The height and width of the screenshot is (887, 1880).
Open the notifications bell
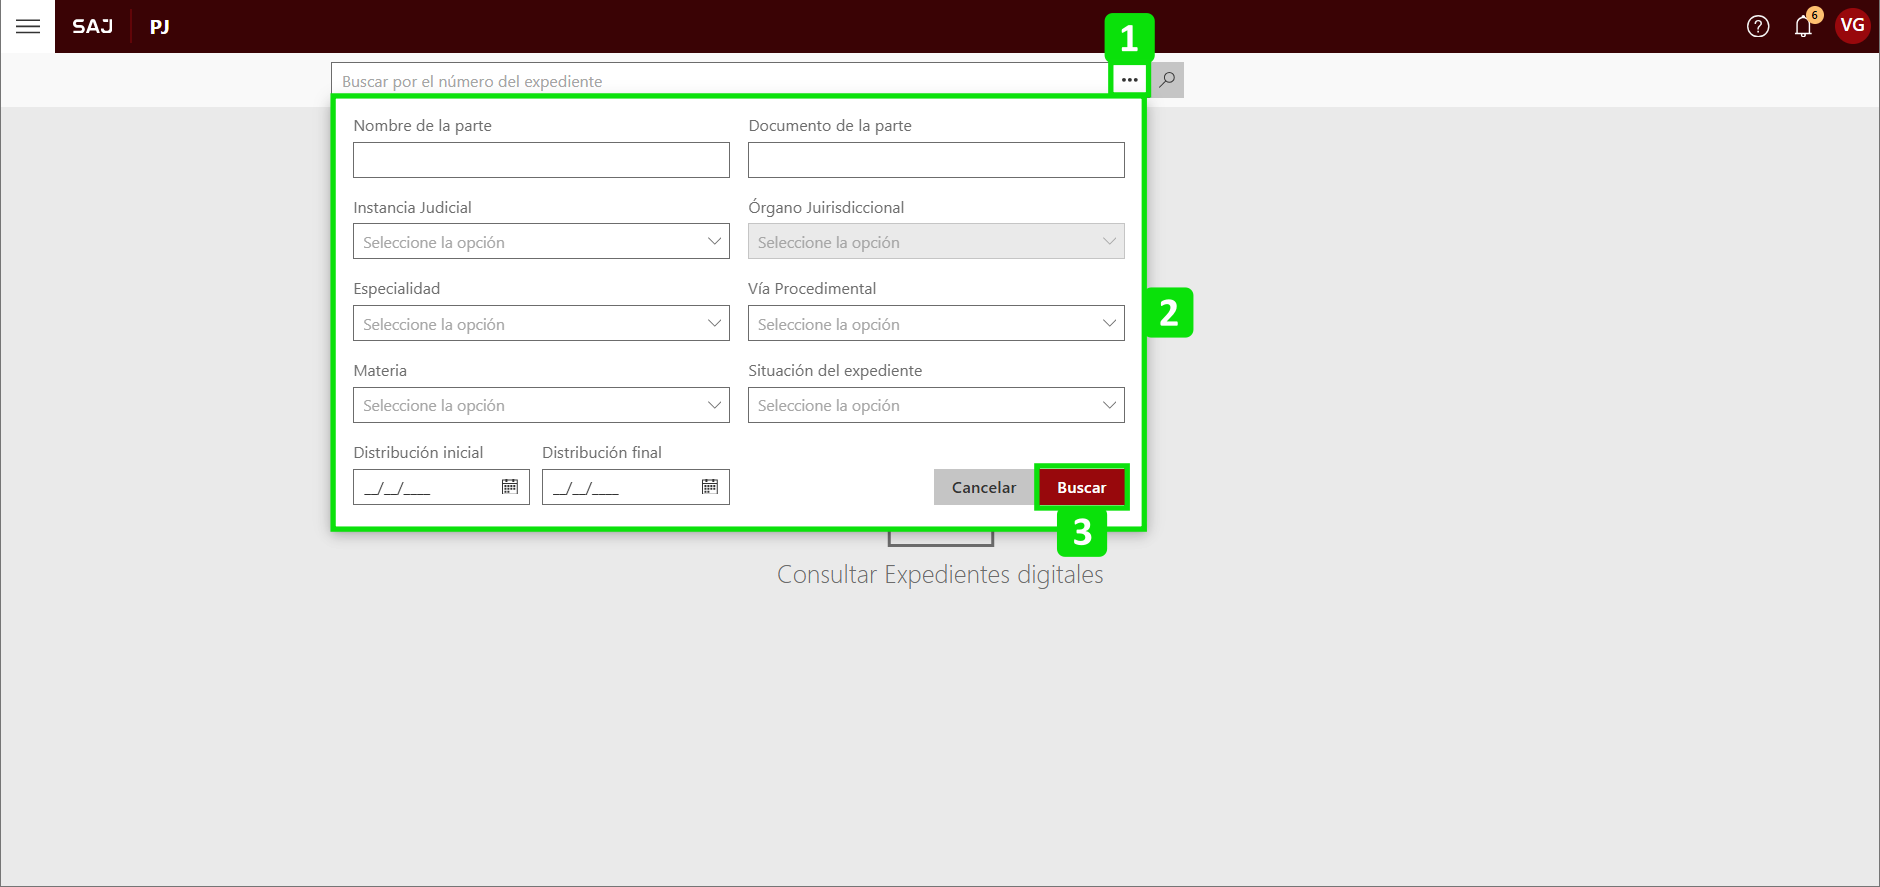click(1803, 27)
